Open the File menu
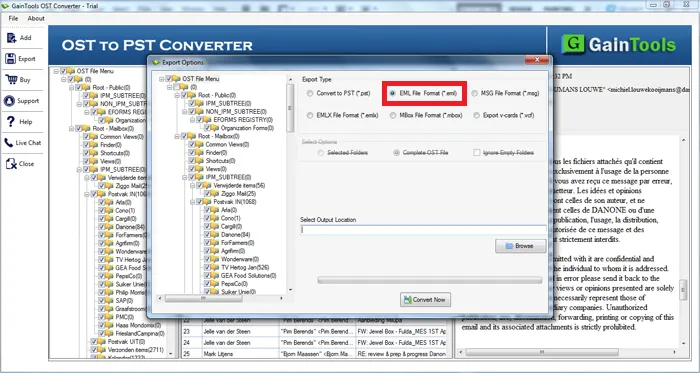700x373 pixels. click(13, 18)
